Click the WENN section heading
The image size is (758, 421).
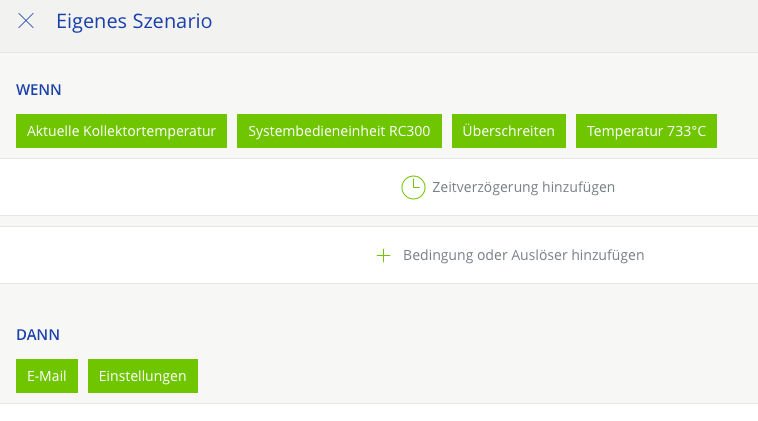click(39, 90)
